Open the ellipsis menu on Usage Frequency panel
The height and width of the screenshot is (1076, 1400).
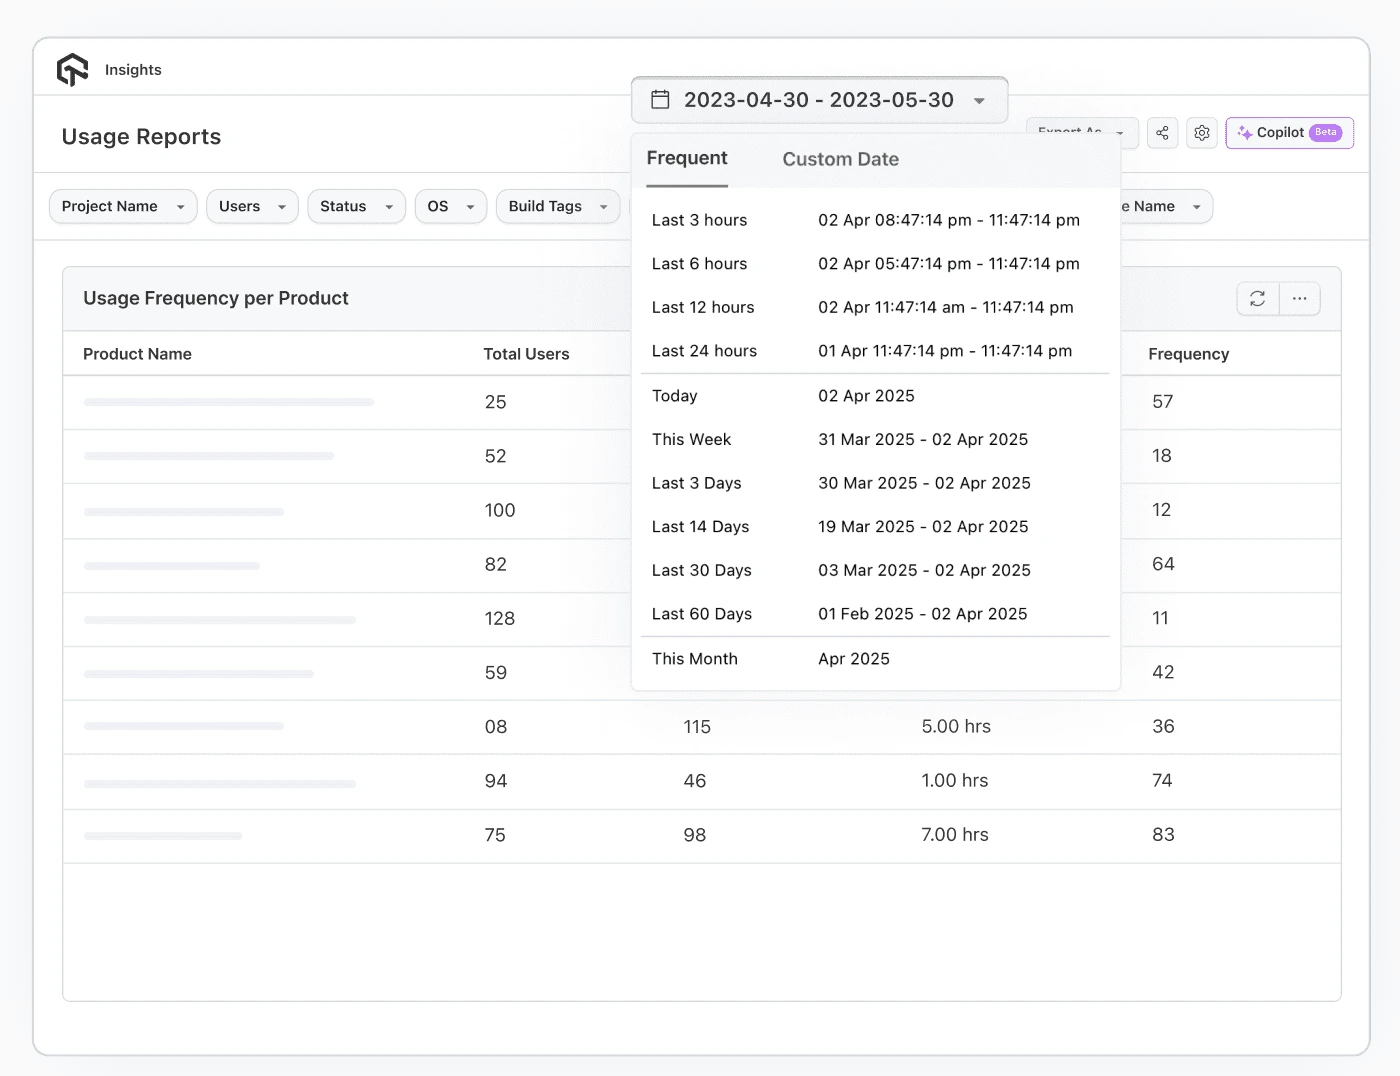click(1300, 298)
